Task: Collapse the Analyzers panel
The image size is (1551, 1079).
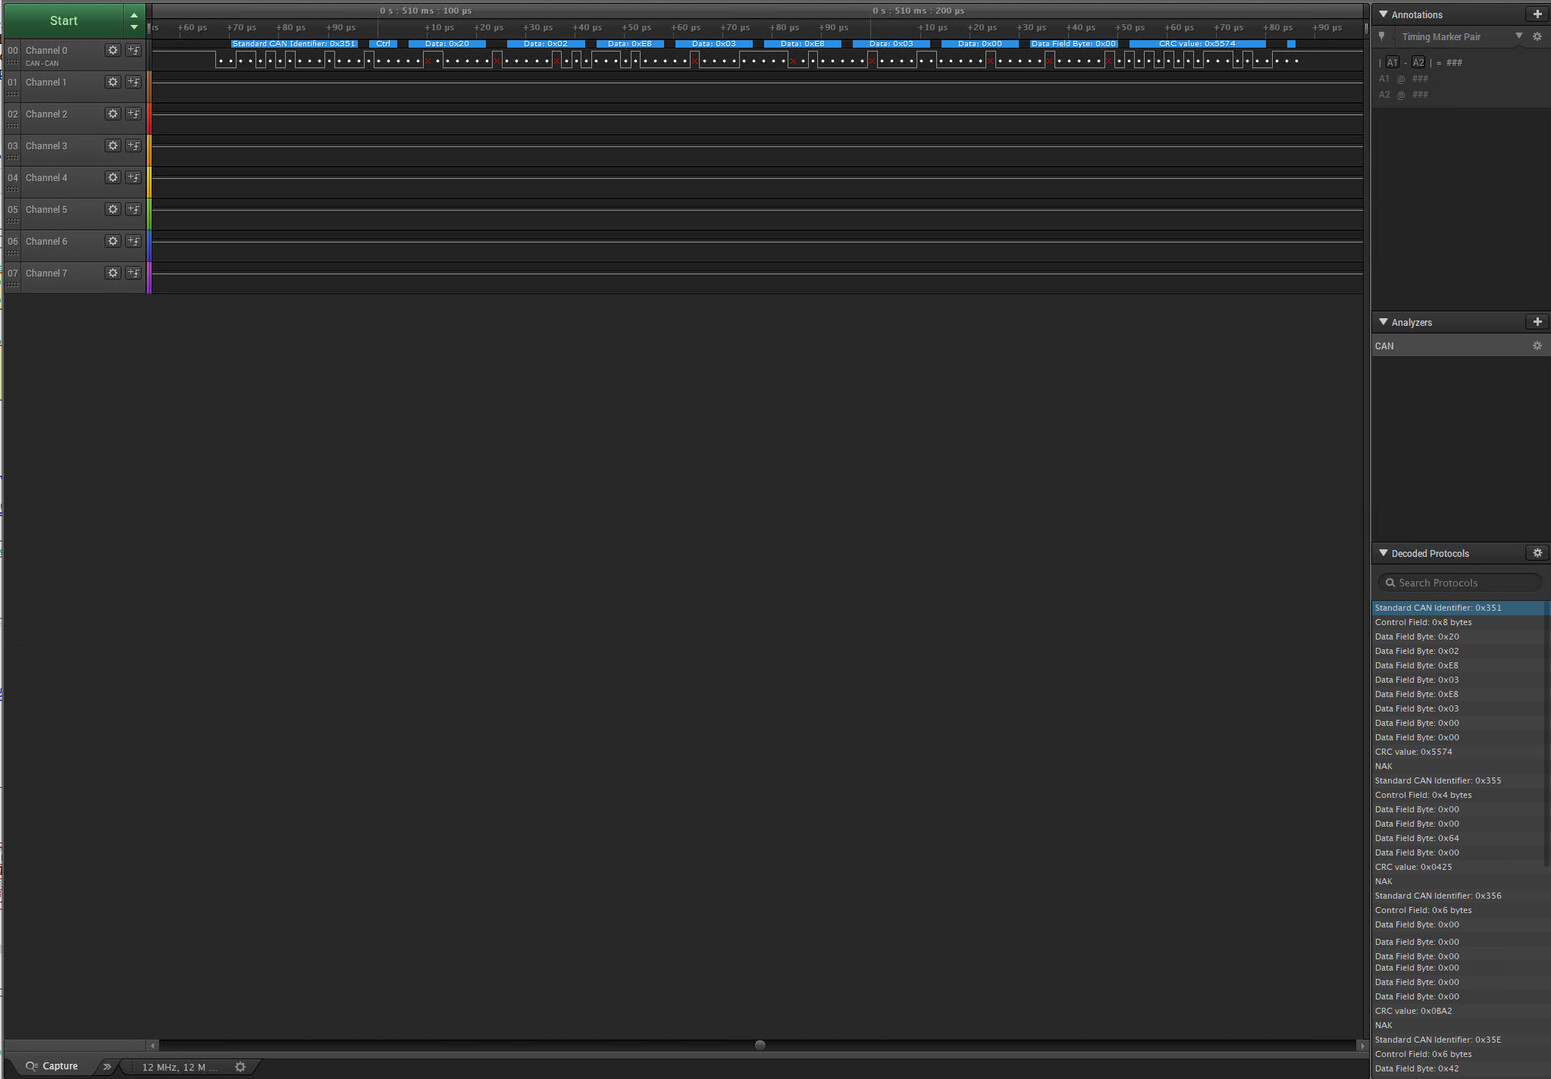Action: pyautogui.click(x=1383, y=322)
